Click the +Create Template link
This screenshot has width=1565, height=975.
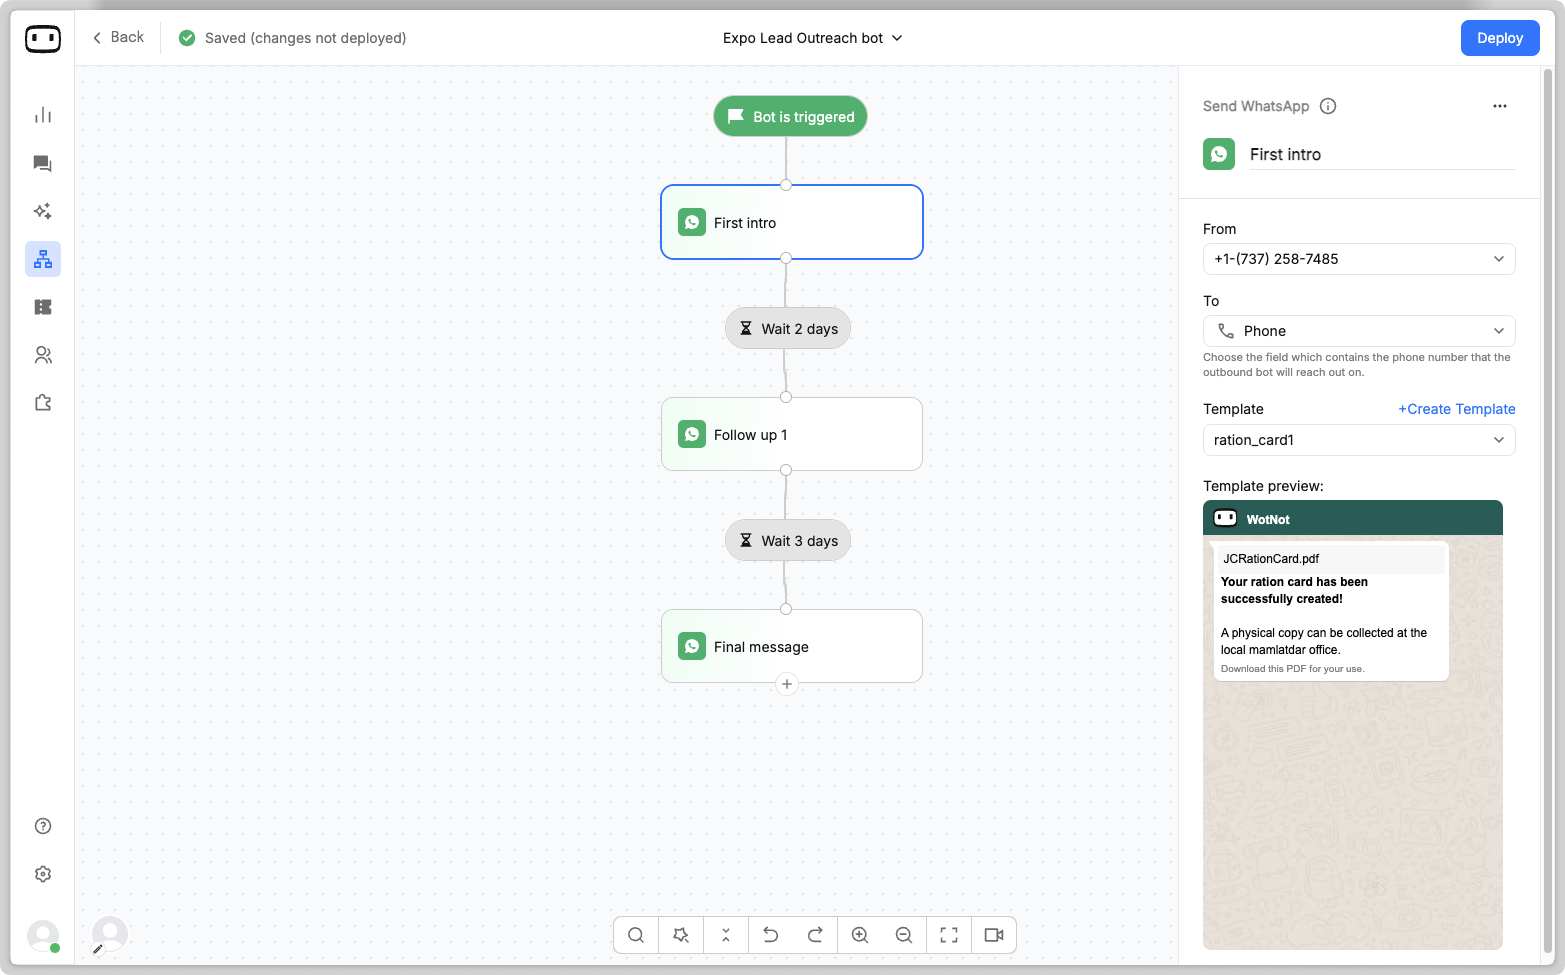(1456, 409)
